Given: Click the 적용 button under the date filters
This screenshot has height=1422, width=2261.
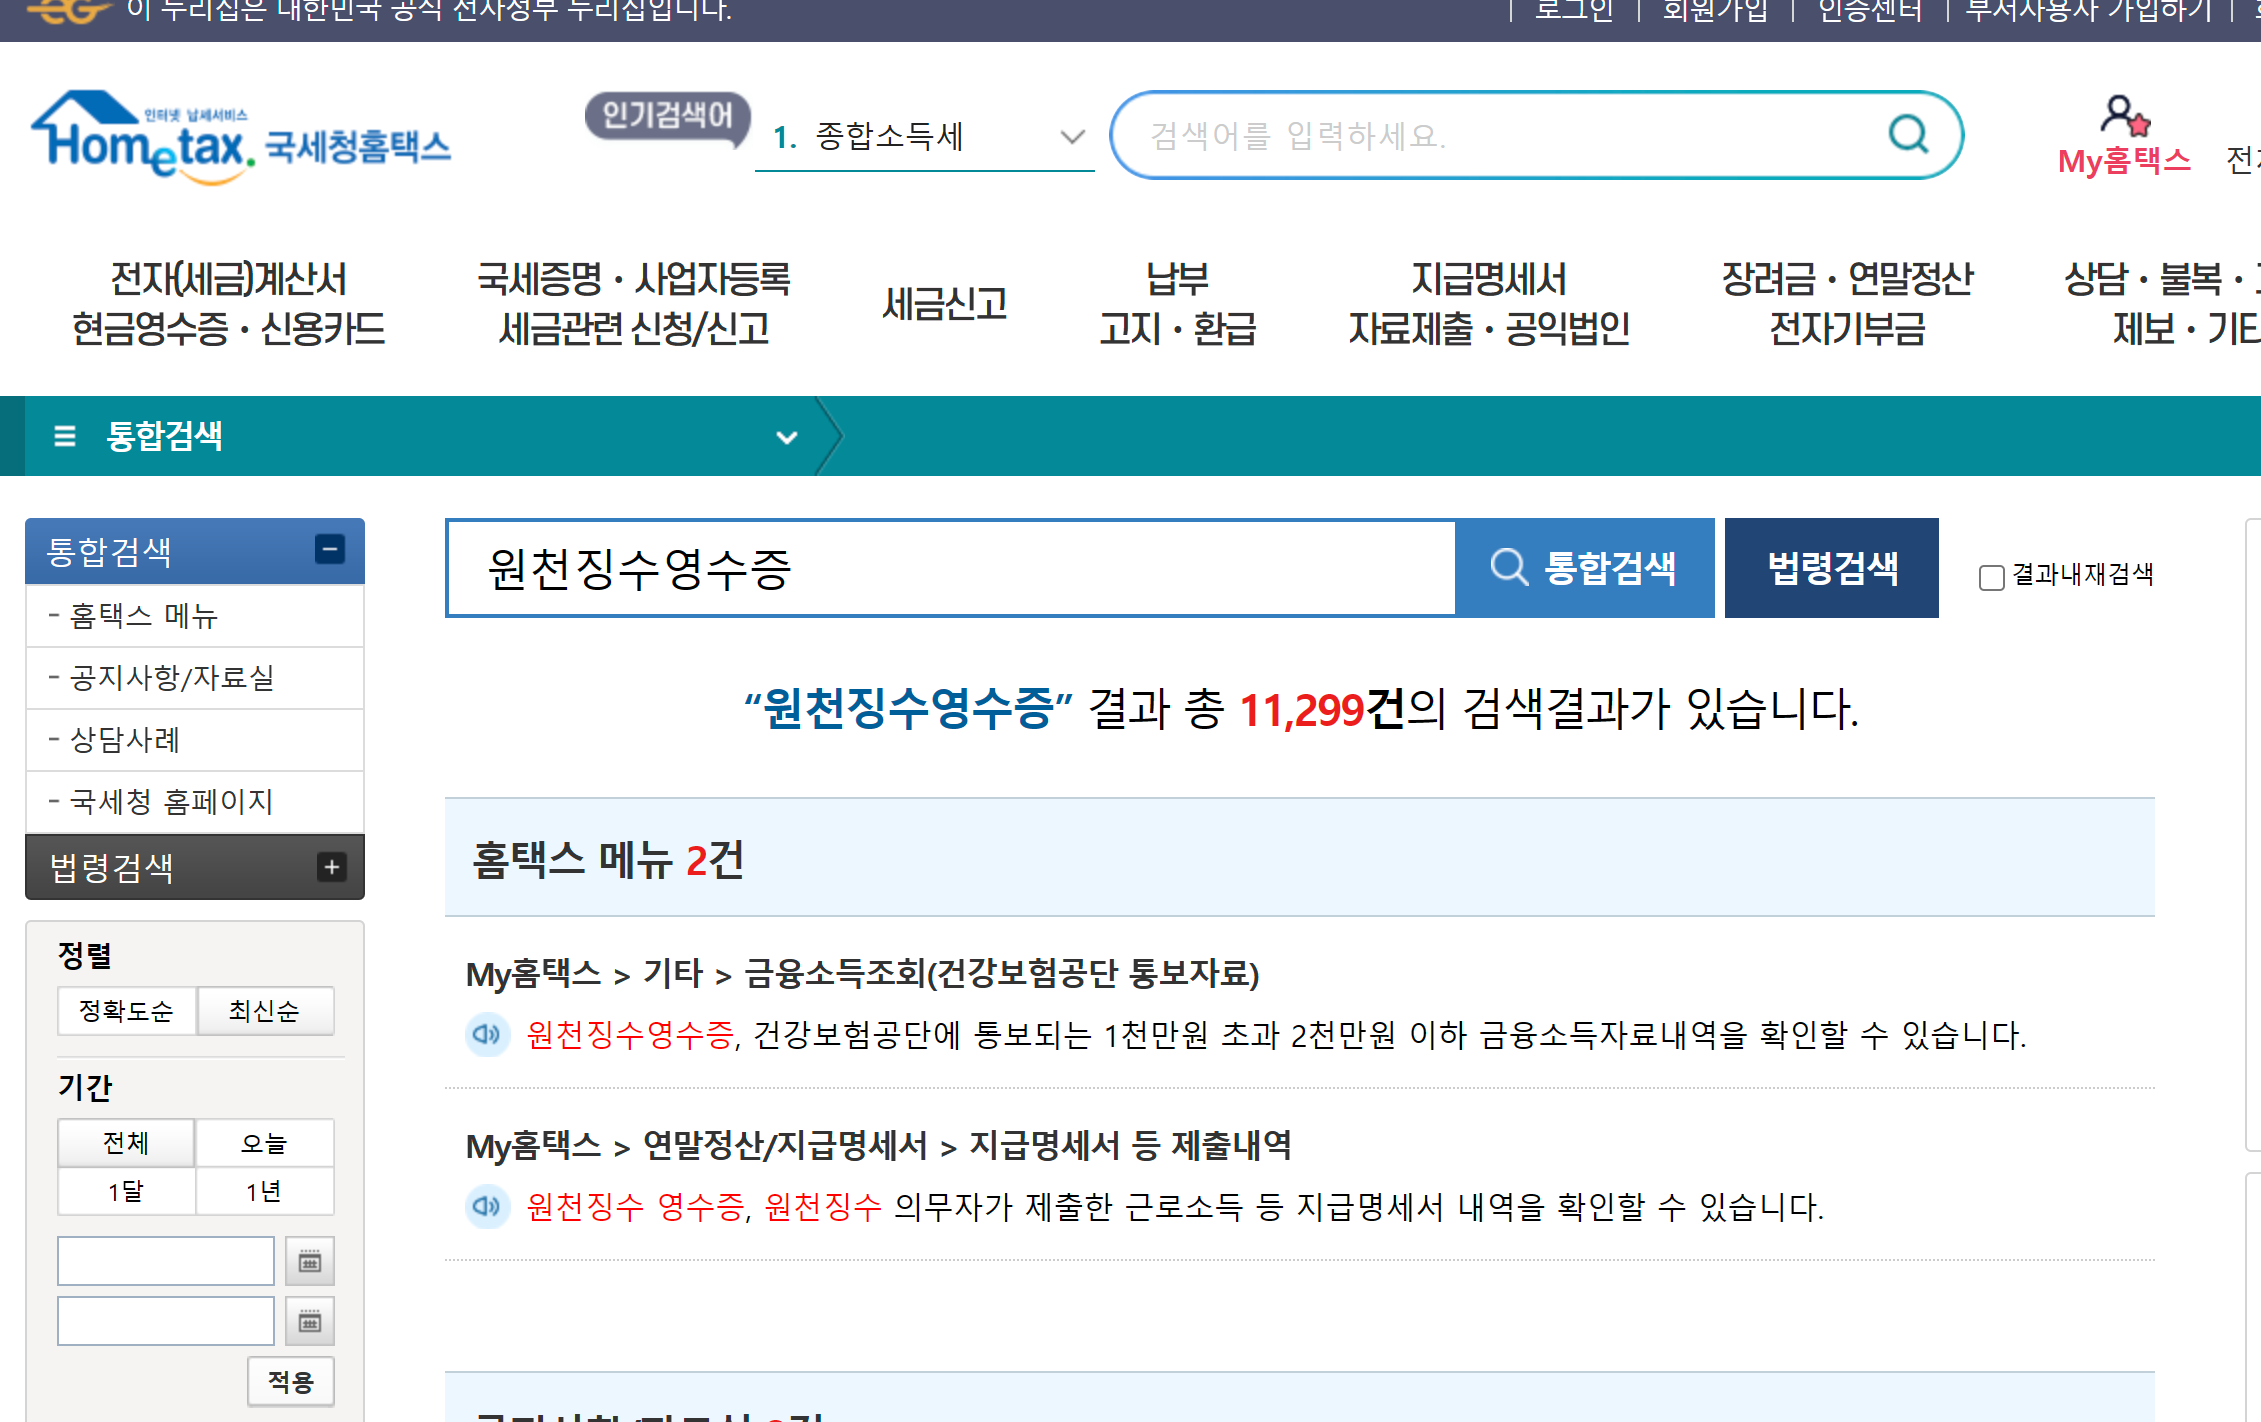Looking at the screenshot, I should click(x=289, y=1381).
